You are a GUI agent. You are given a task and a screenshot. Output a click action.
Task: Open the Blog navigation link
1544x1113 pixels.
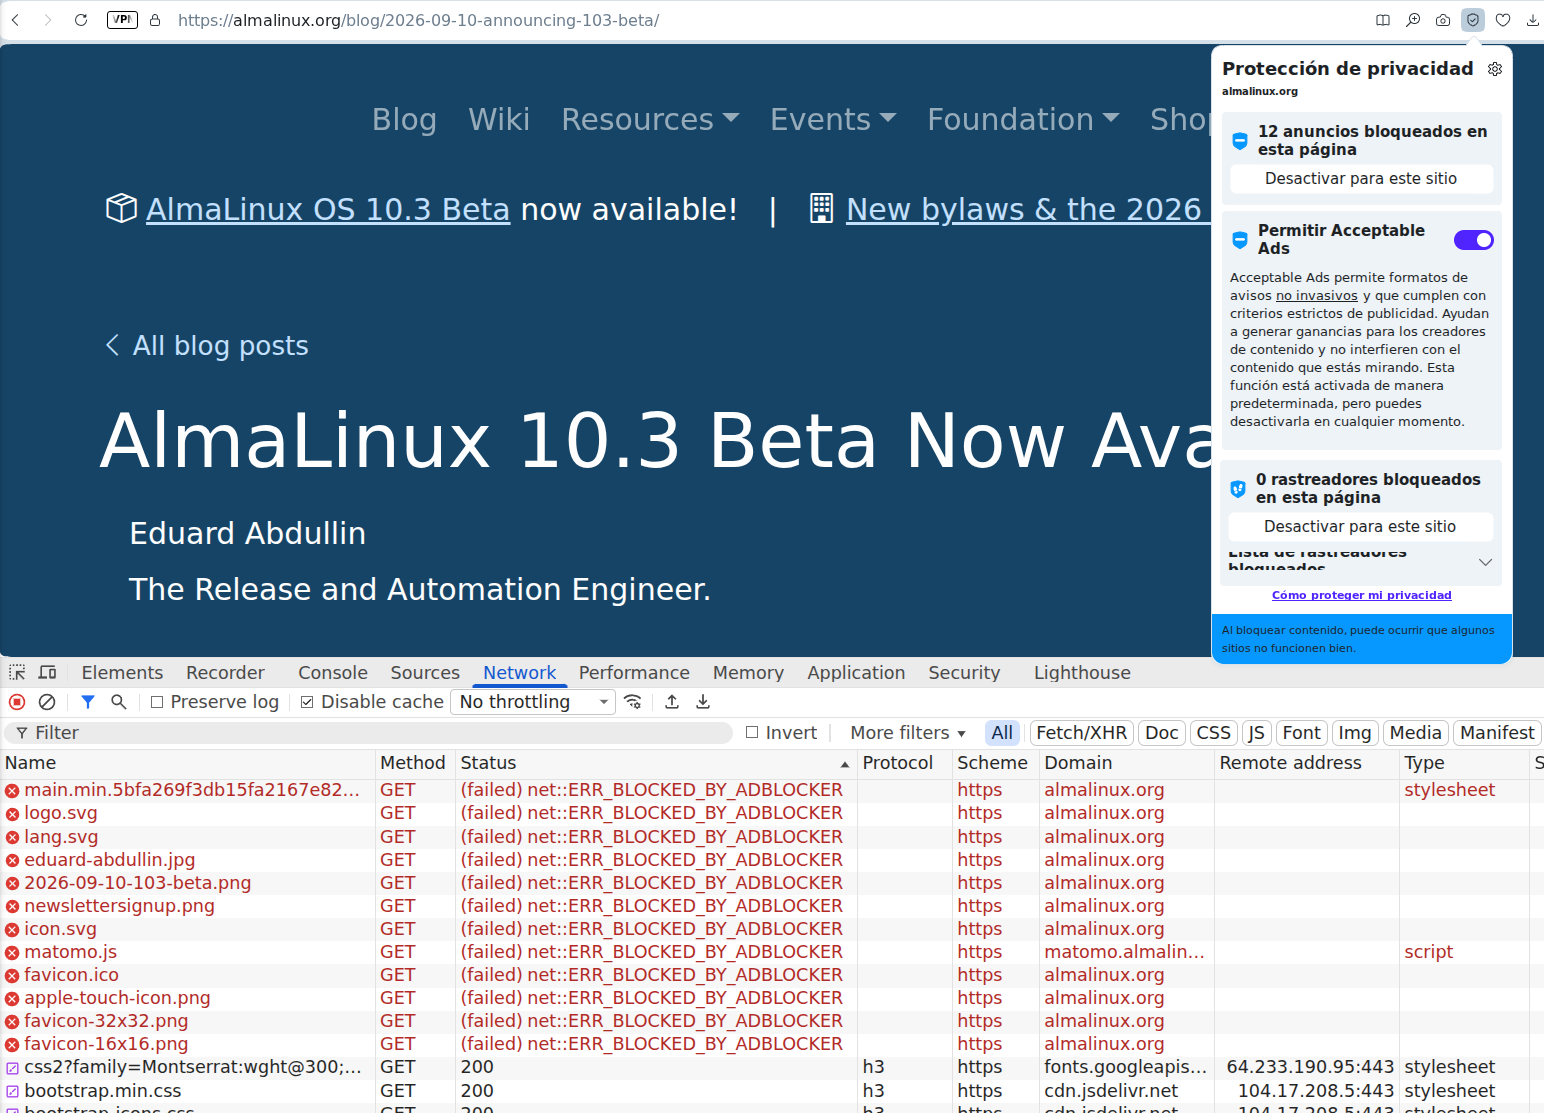click(404, 120)
